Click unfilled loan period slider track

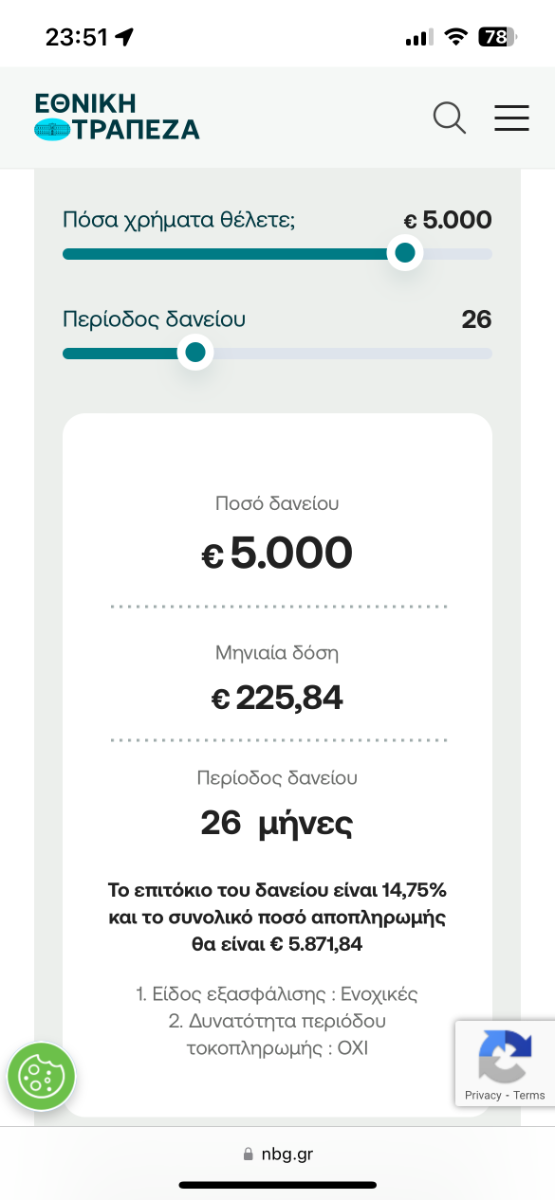(352, 353)
